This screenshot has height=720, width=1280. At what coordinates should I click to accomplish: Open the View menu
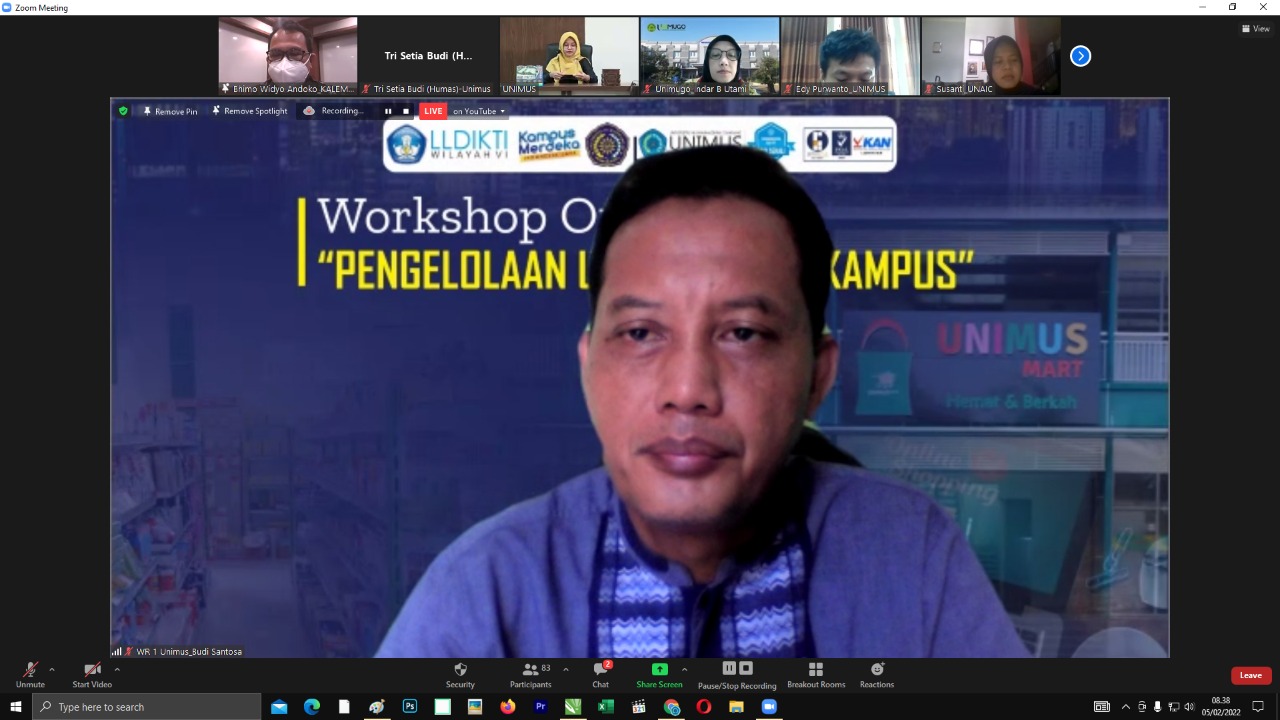click(1255, 29)
